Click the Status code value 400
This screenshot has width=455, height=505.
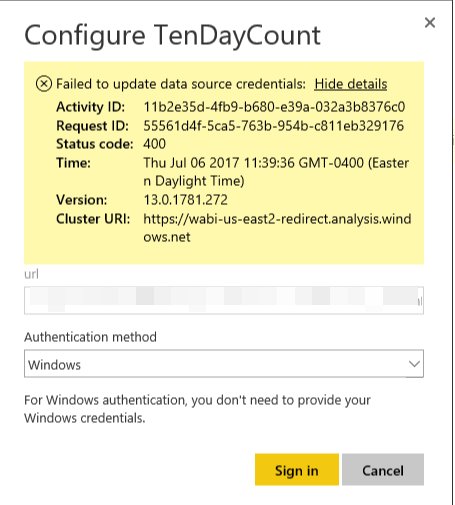click(154, 144)
